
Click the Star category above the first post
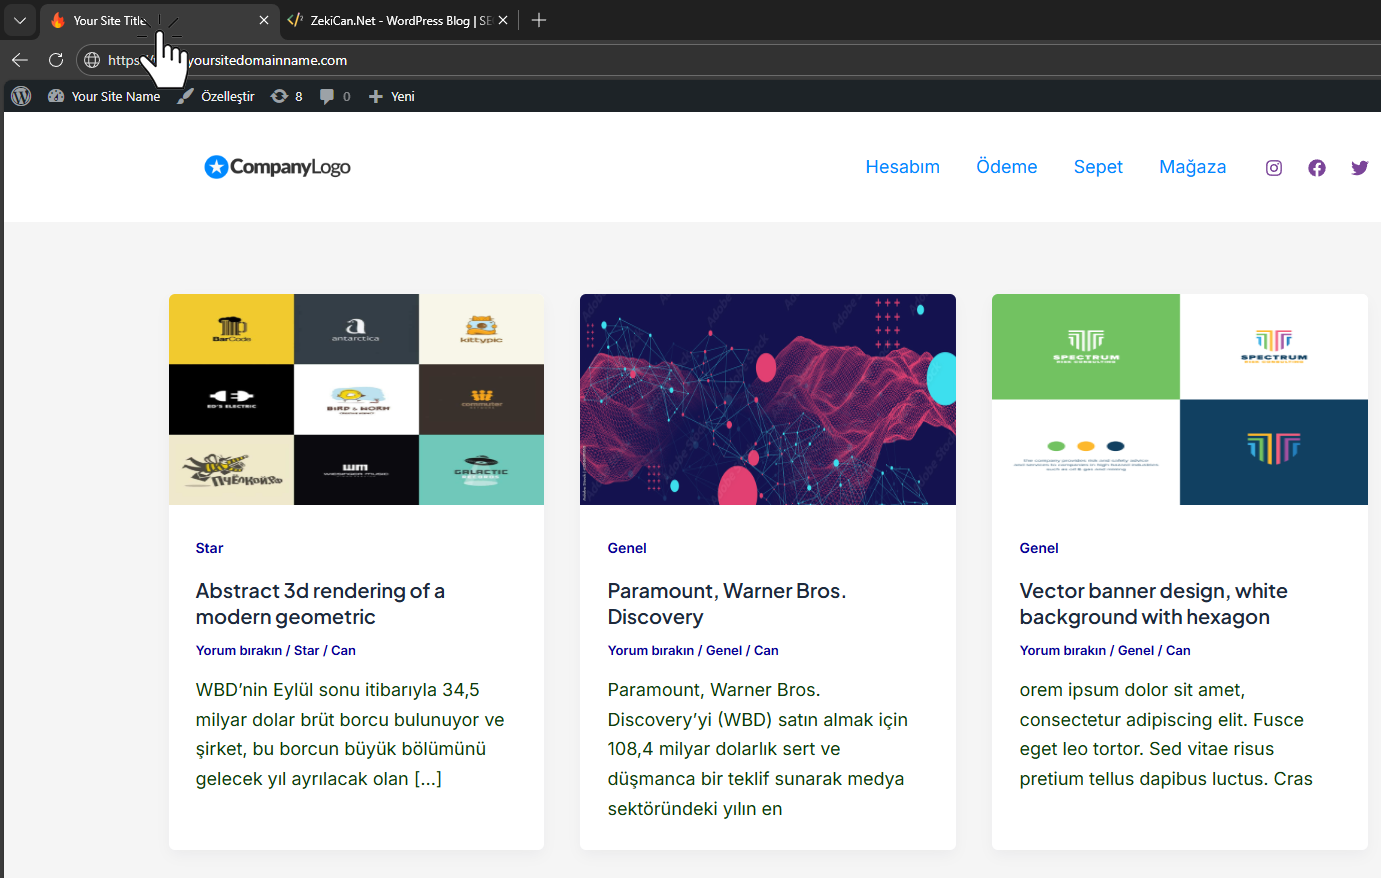coord(209,548)
